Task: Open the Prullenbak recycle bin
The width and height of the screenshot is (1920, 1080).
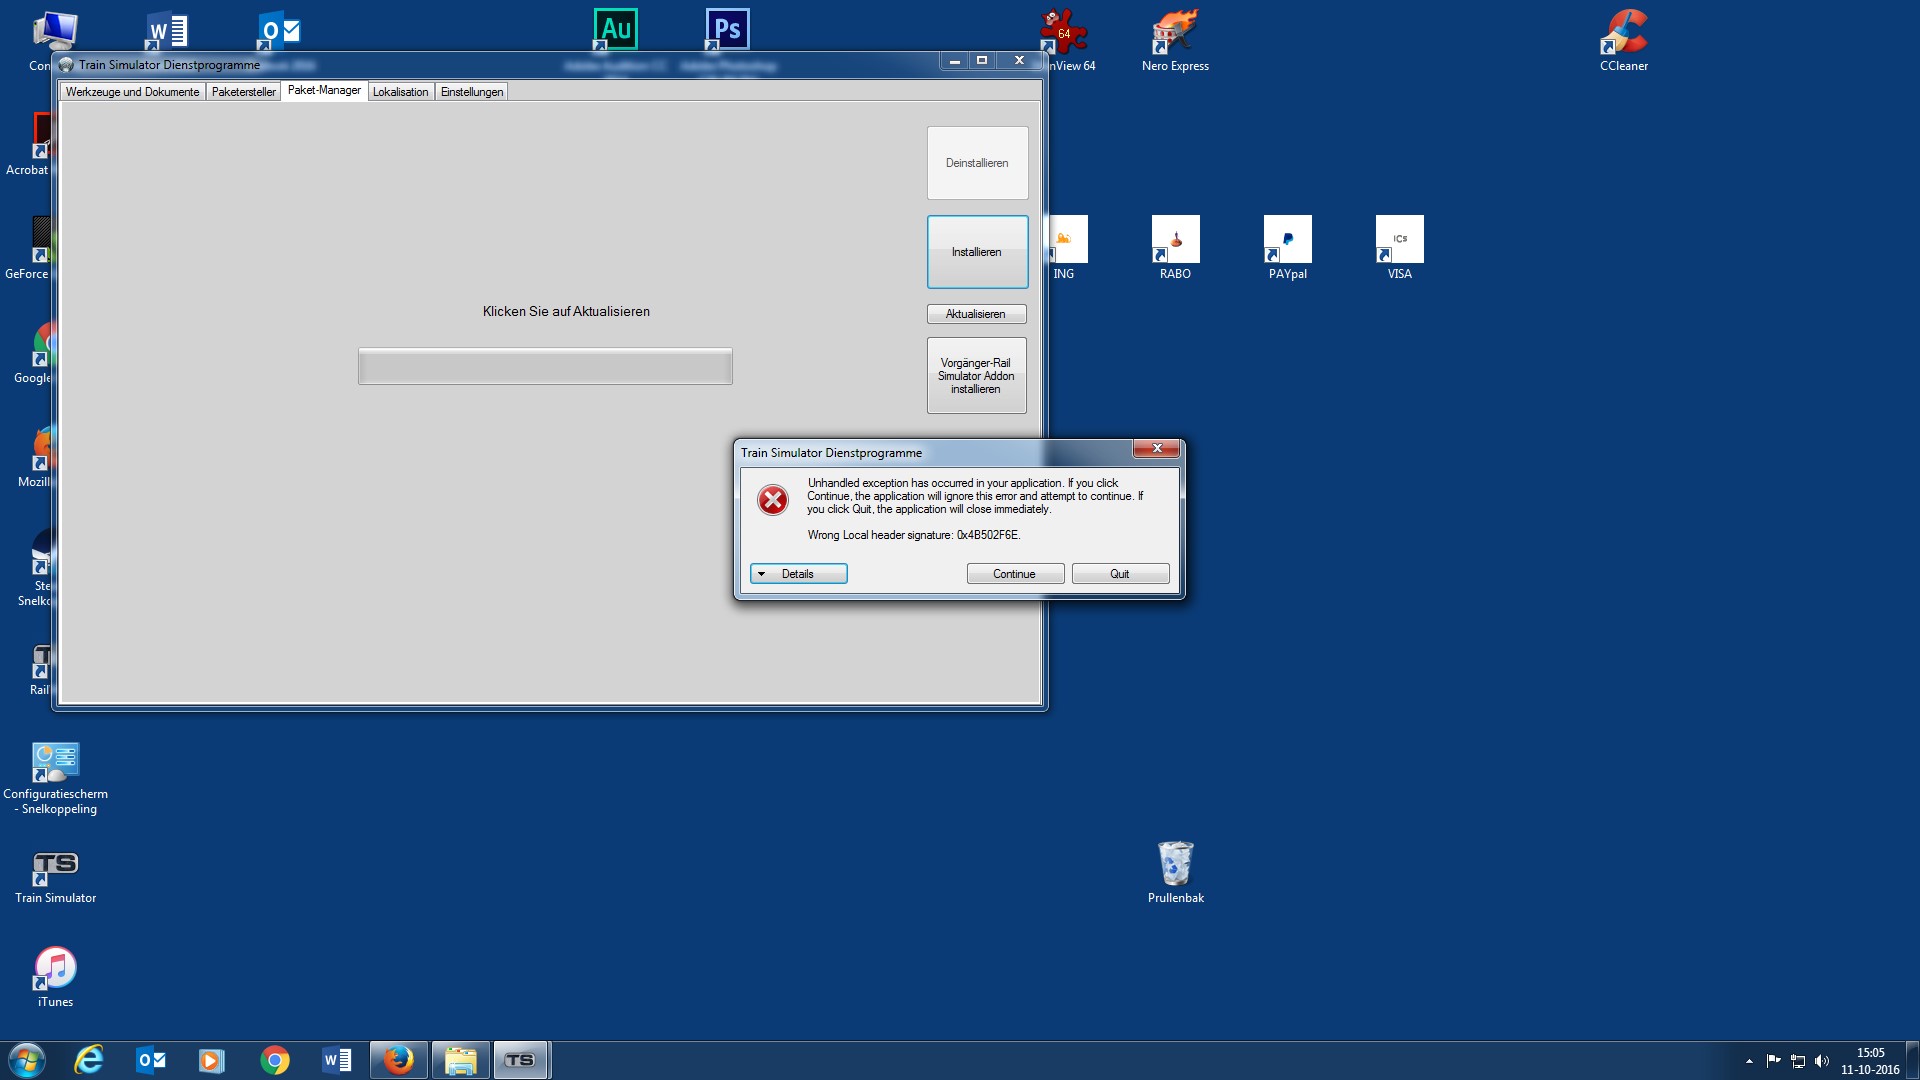Action: point(1175,864)
